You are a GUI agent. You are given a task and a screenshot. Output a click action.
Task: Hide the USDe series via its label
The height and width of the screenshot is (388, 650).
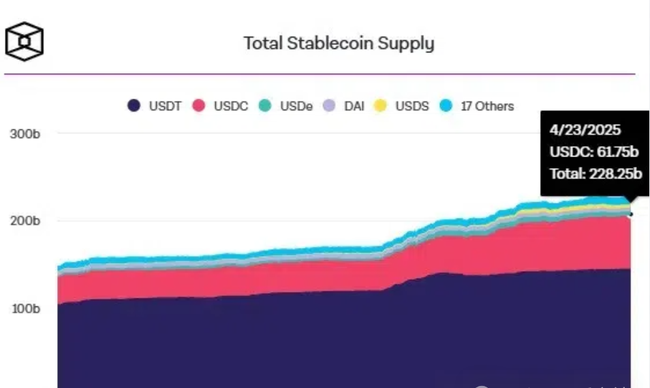pos(296,106)
